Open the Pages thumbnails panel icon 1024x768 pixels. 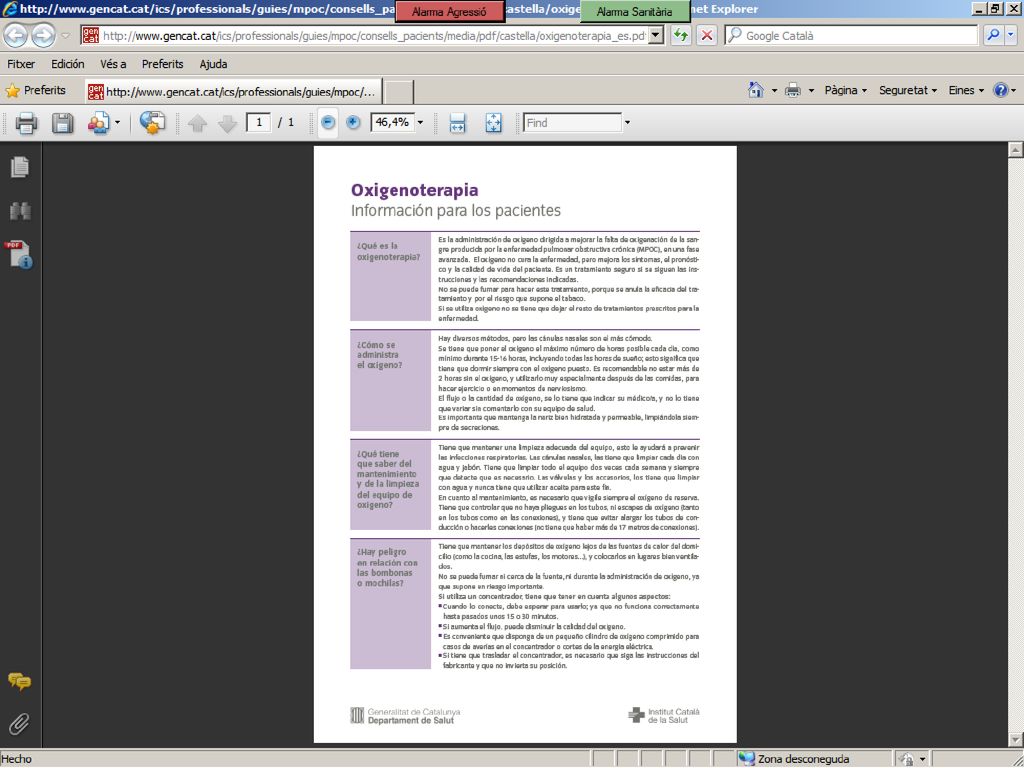[20, 167]
